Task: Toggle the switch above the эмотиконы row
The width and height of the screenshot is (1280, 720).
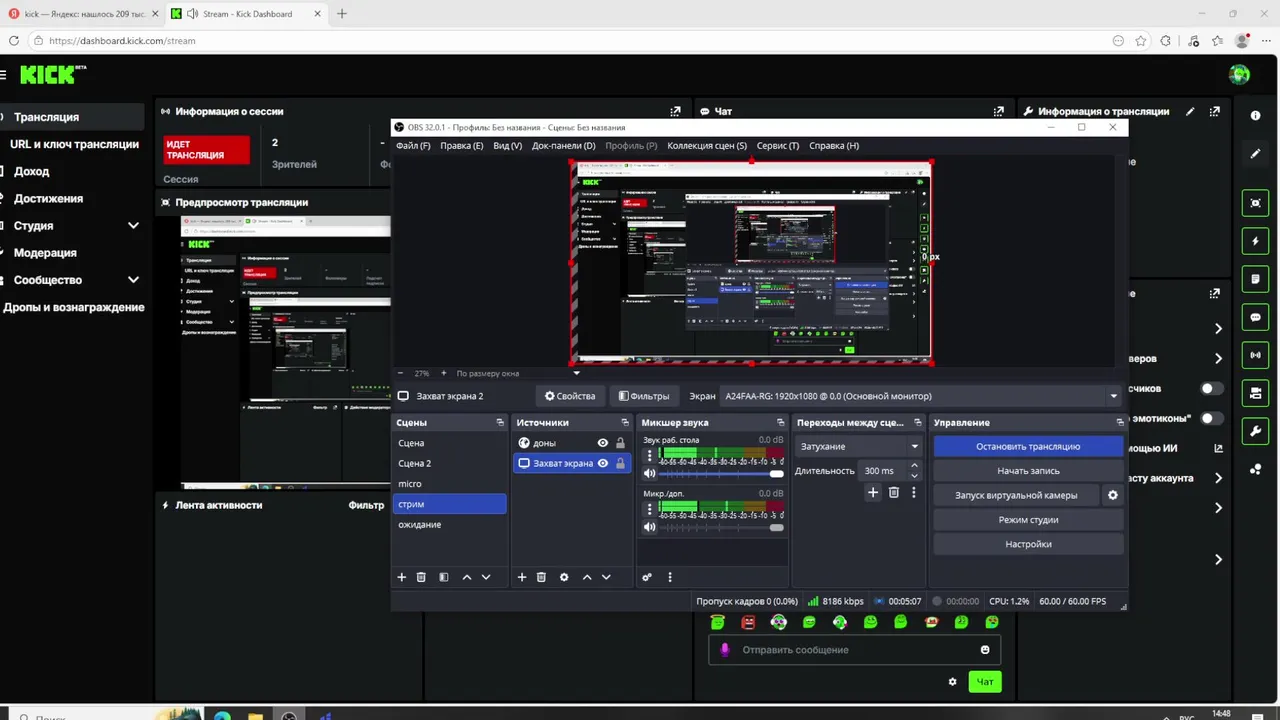Action: [1211, 388]
